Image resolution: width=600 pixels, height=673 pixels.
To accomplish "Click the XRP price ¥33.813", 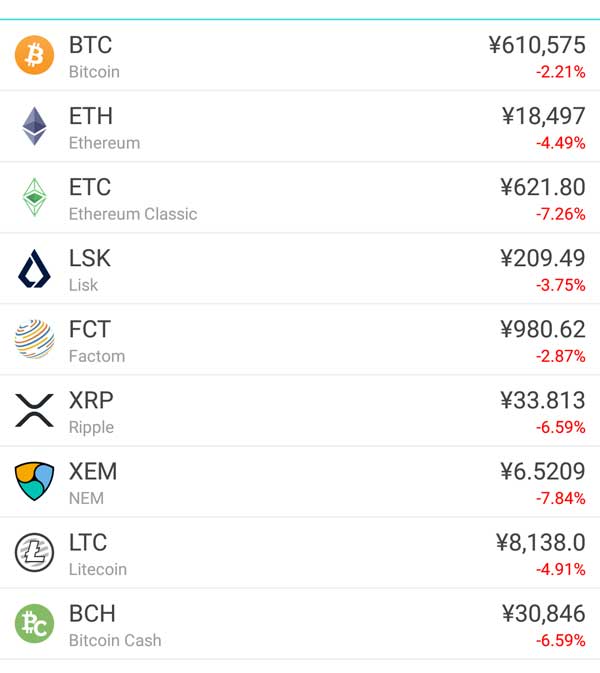I will (543, 400).
